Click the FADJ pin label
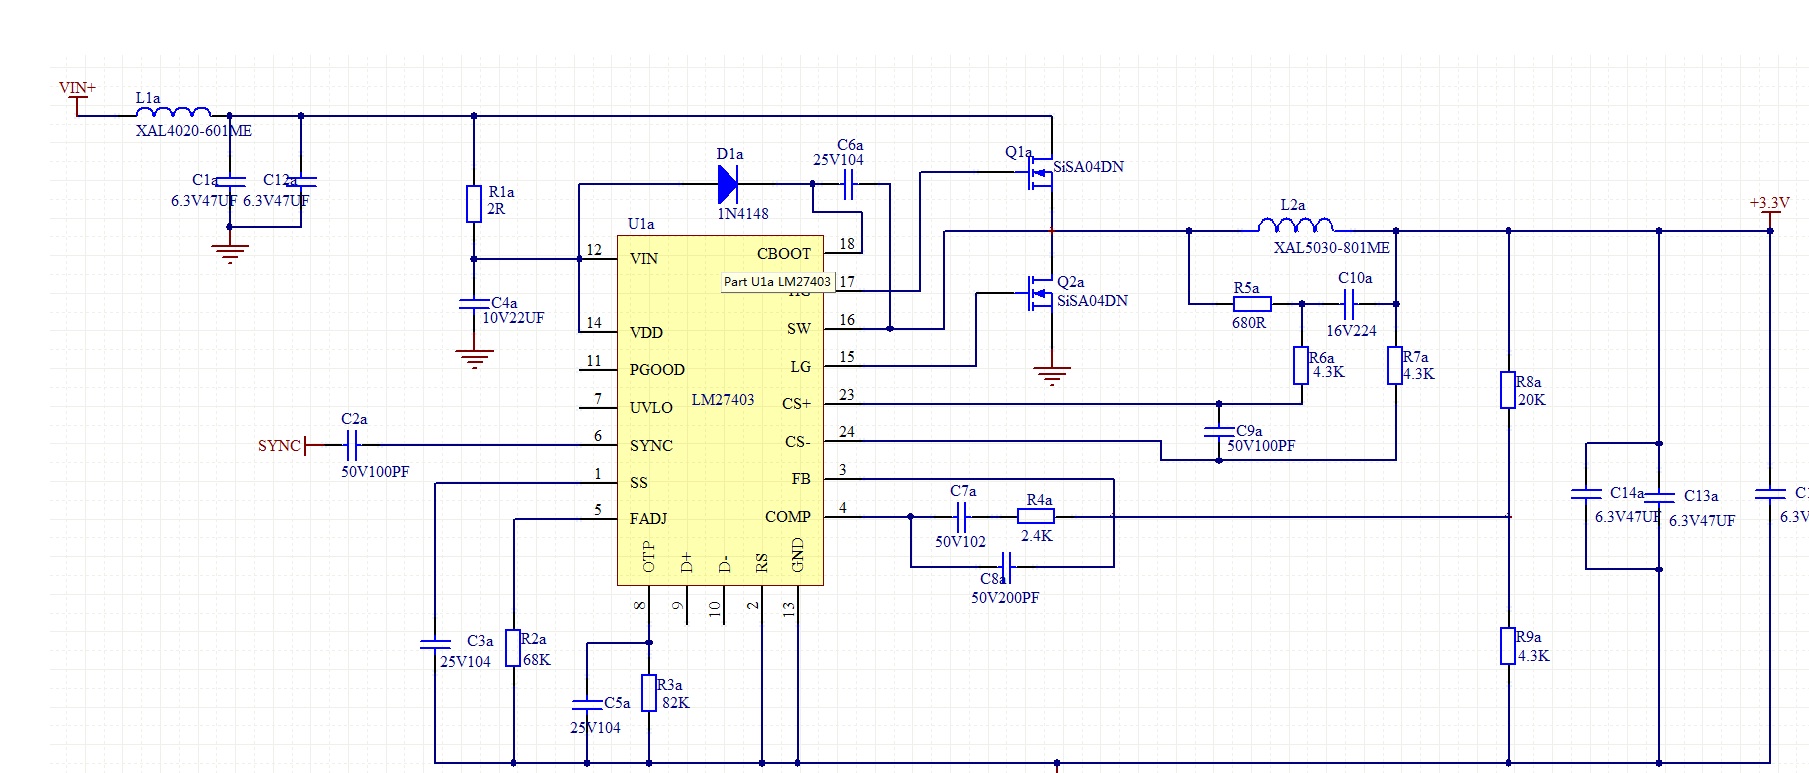Image resolution: width=1809 pixels, height=773 pixels. tap(648, 519)
